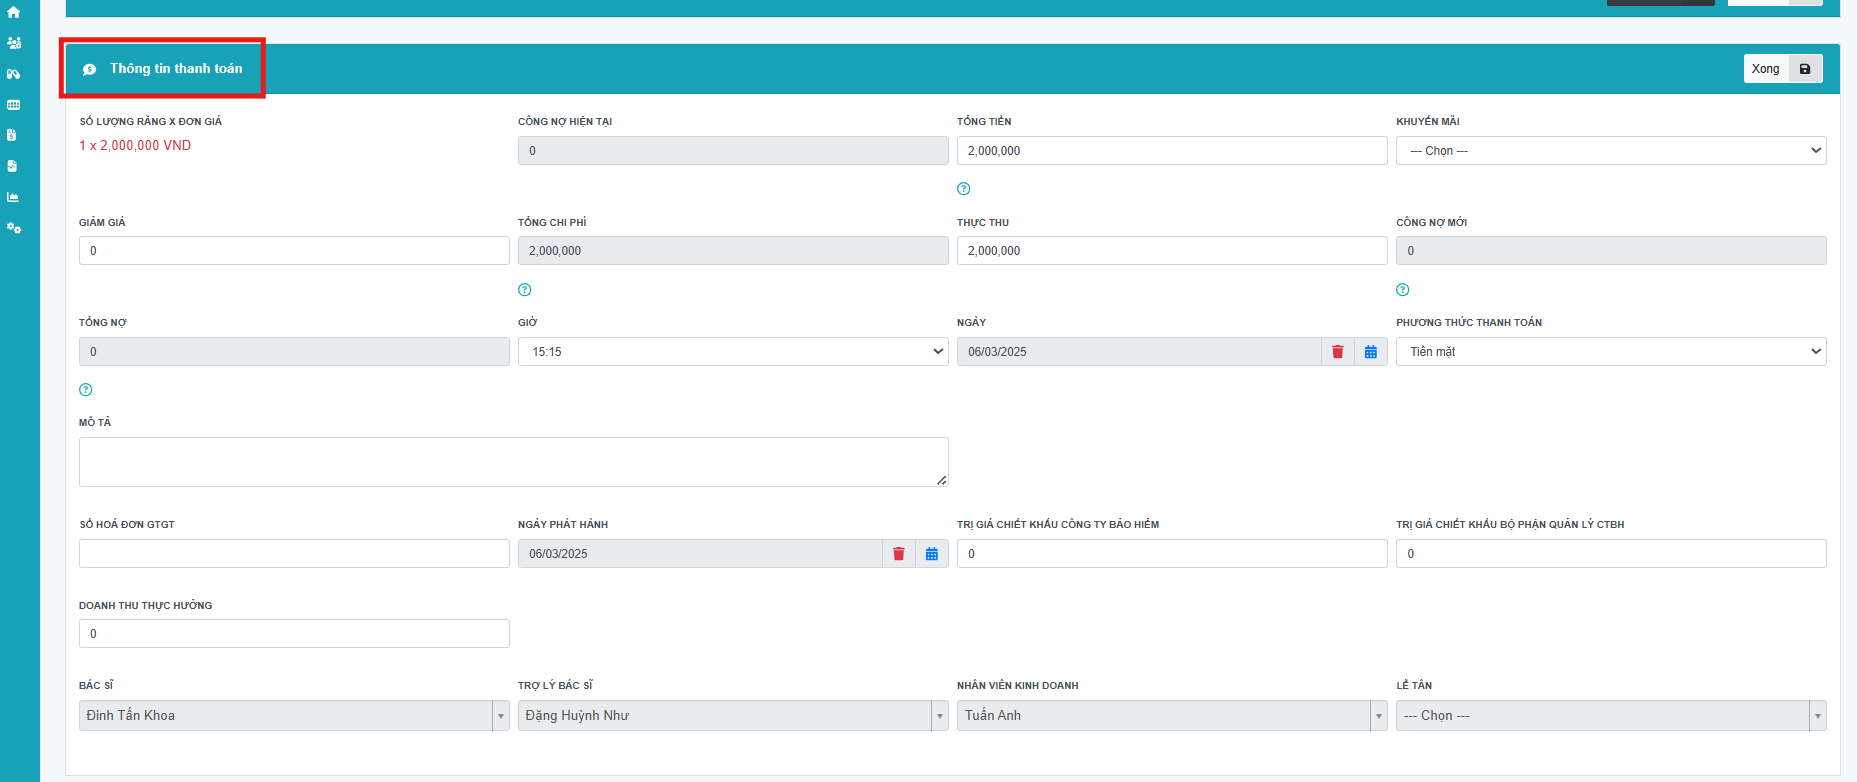Open calendar picker for Ngày field
Image resolution: width=1857 pixels, height=782 pixels.
coord(1370,352)
